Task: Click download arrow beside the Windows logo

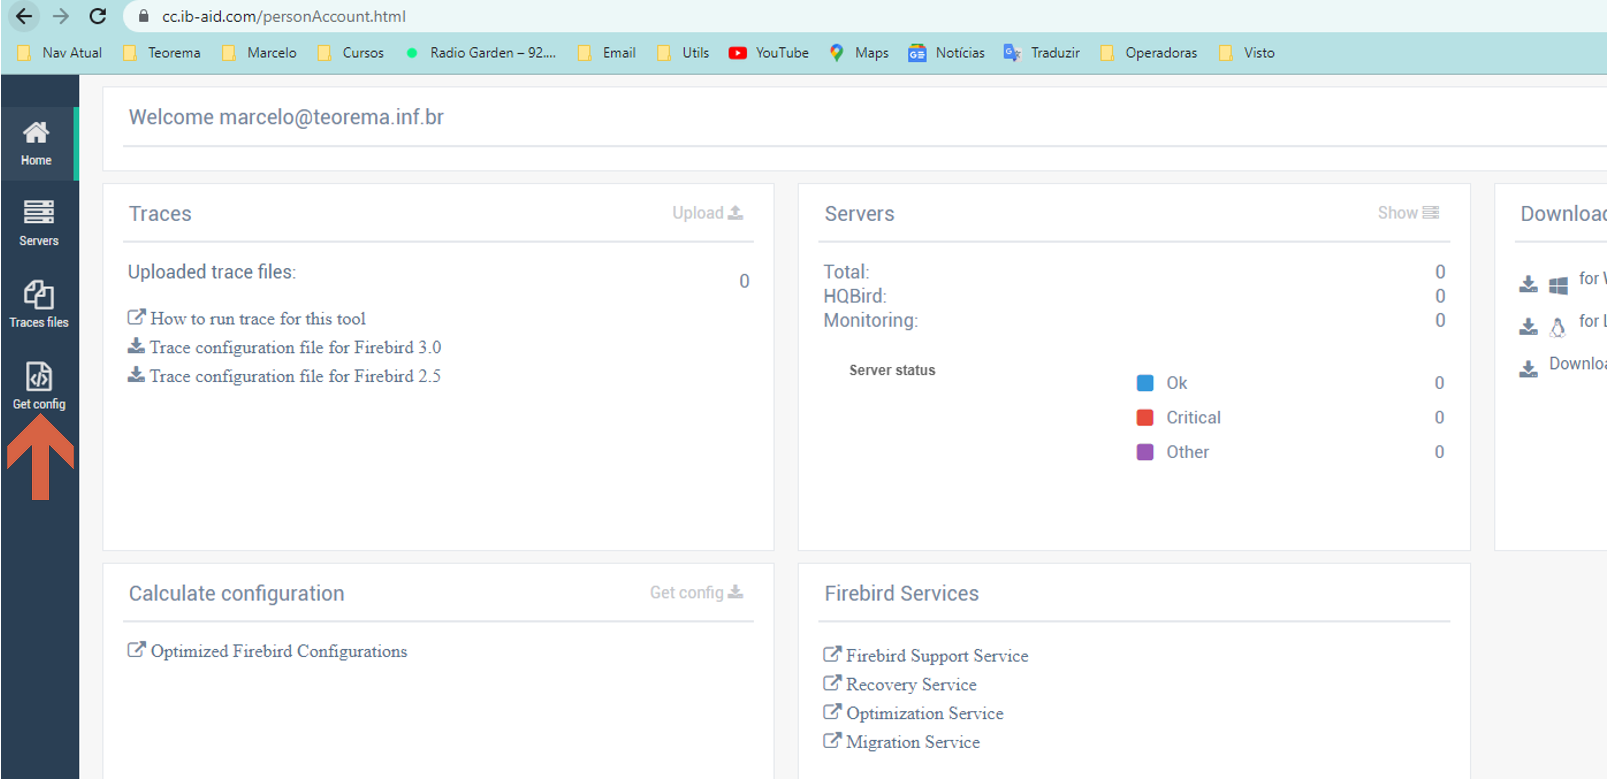Action: 1528,285
